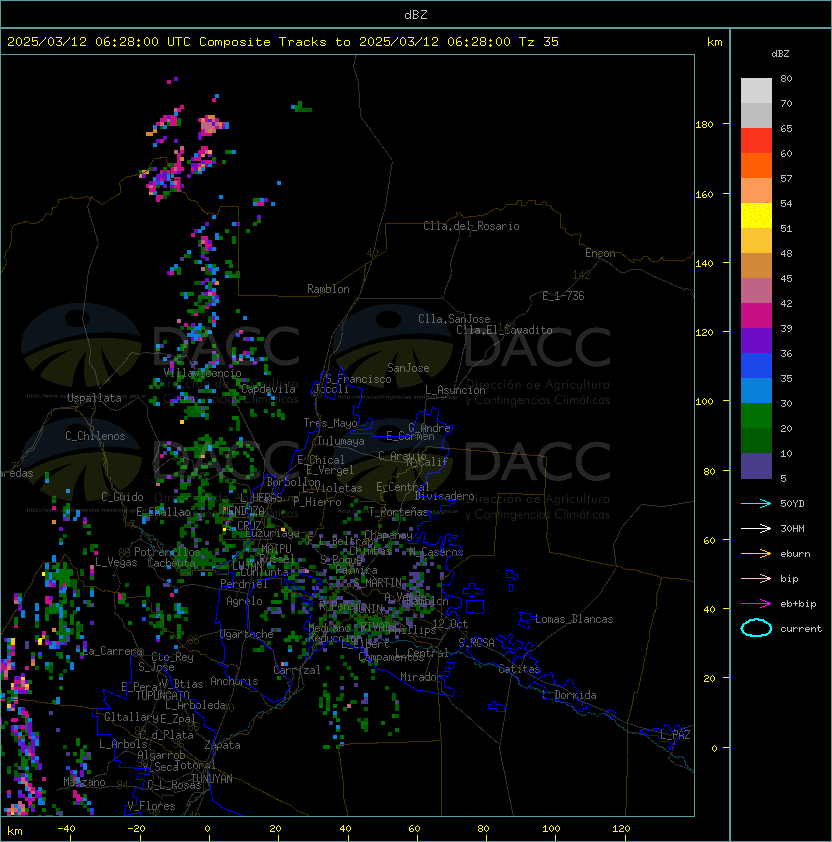Click the 'Ramblon' map label
This screenshot has height=842, width=832.
[328, 289]
